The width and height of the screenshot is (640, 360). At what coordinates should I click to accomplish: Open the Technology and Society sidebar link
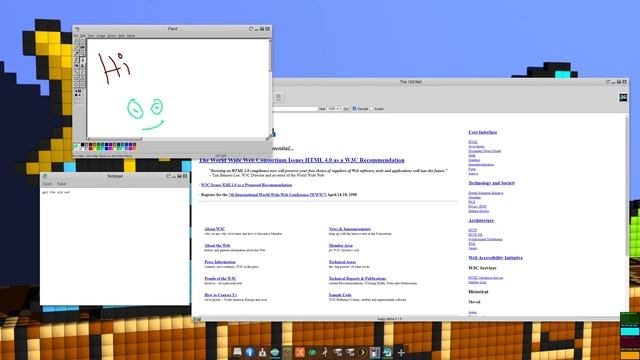(492, 183)
